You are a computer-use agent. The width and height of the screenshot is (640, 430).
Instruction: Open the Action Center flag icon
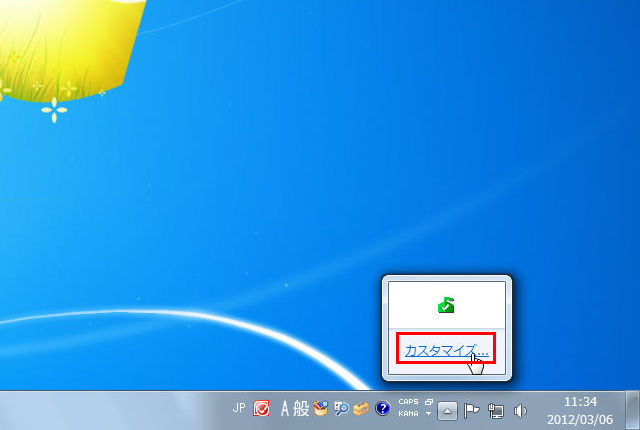click(471, 411)
